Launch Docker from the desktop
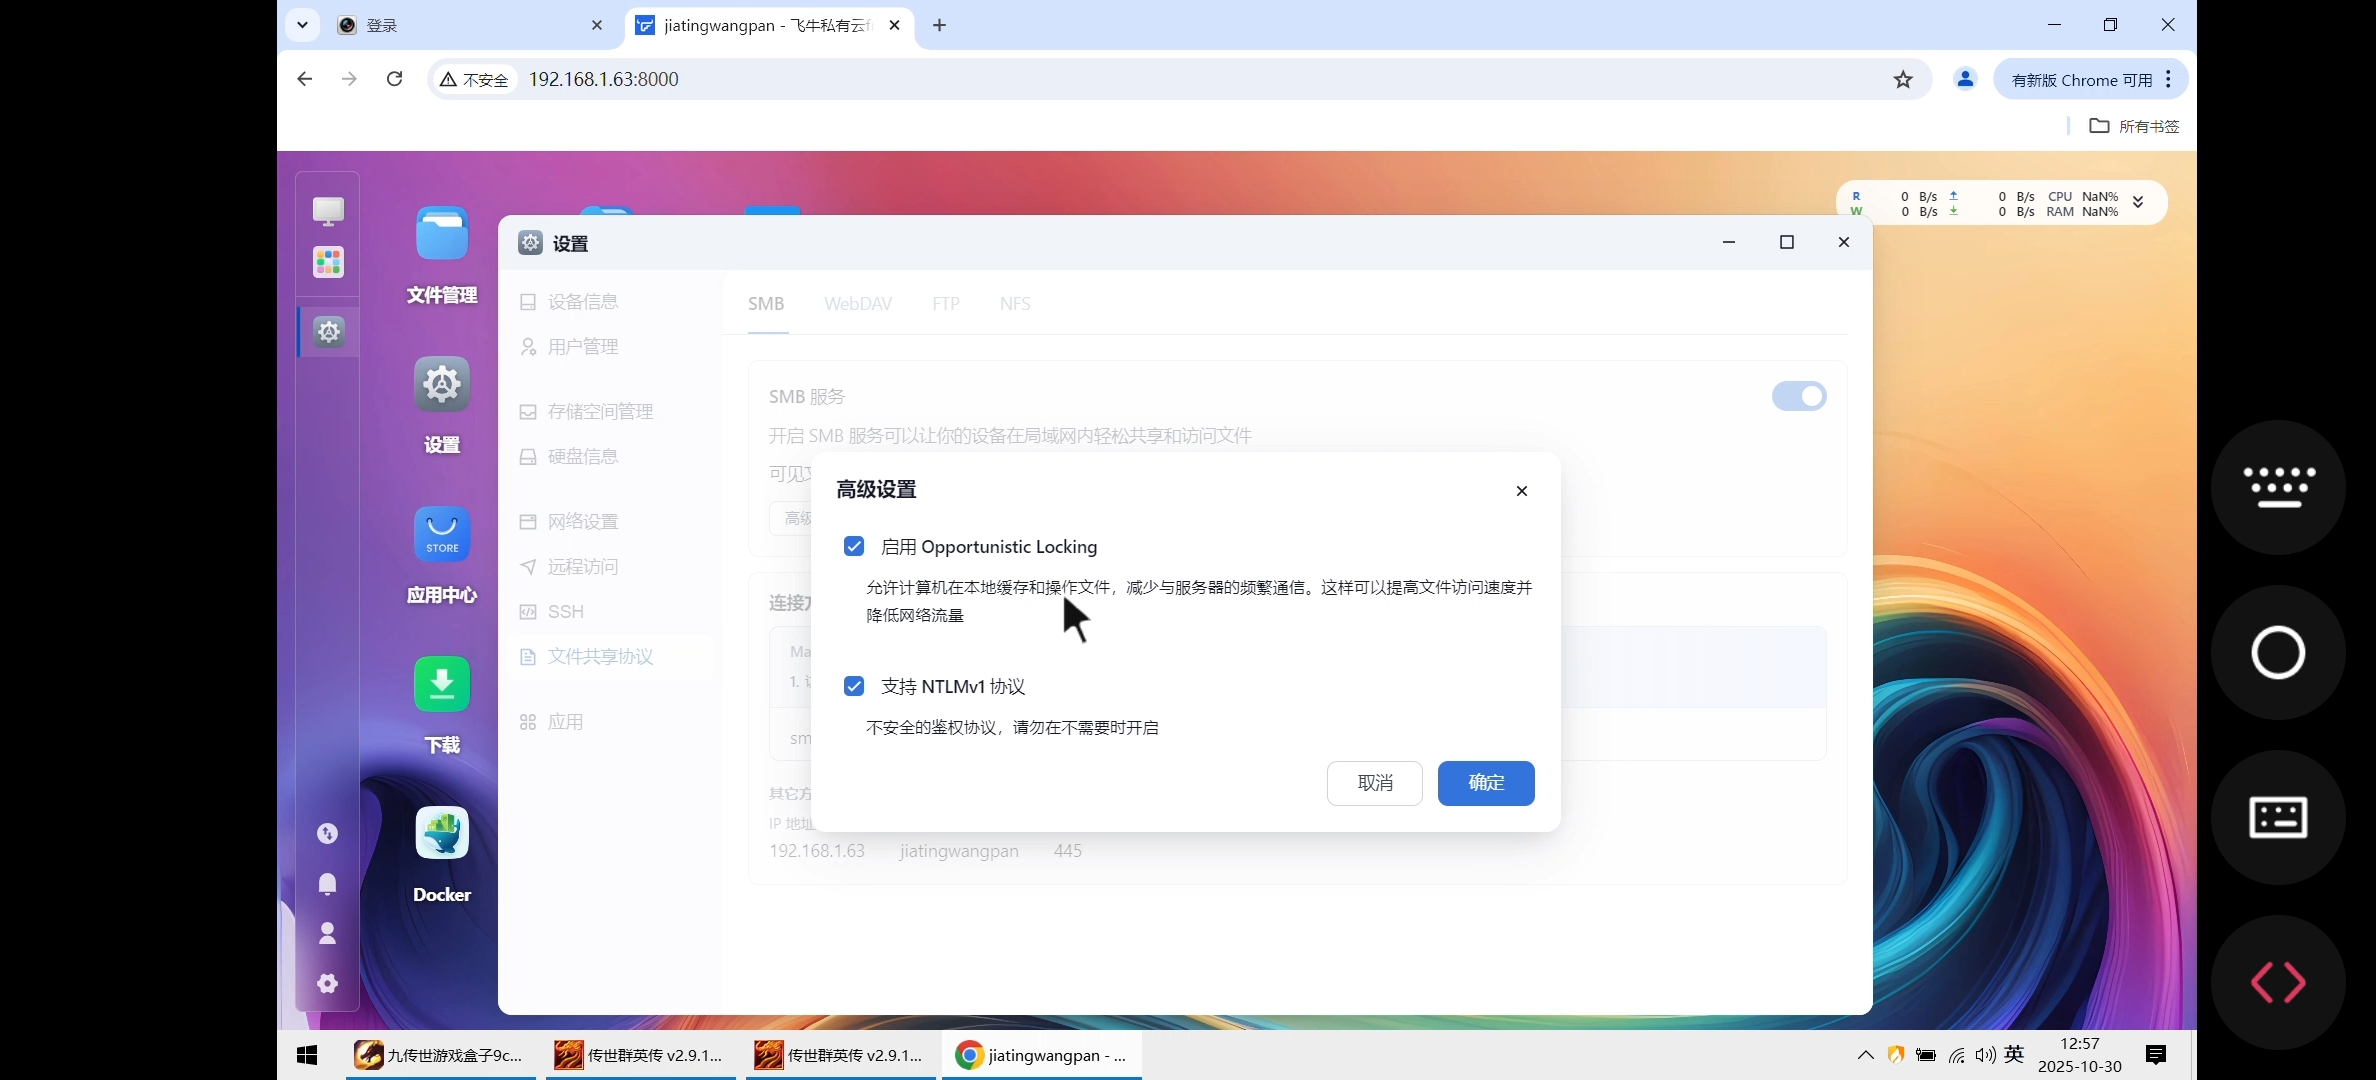 pyautogui.click(x=441, y=832)
